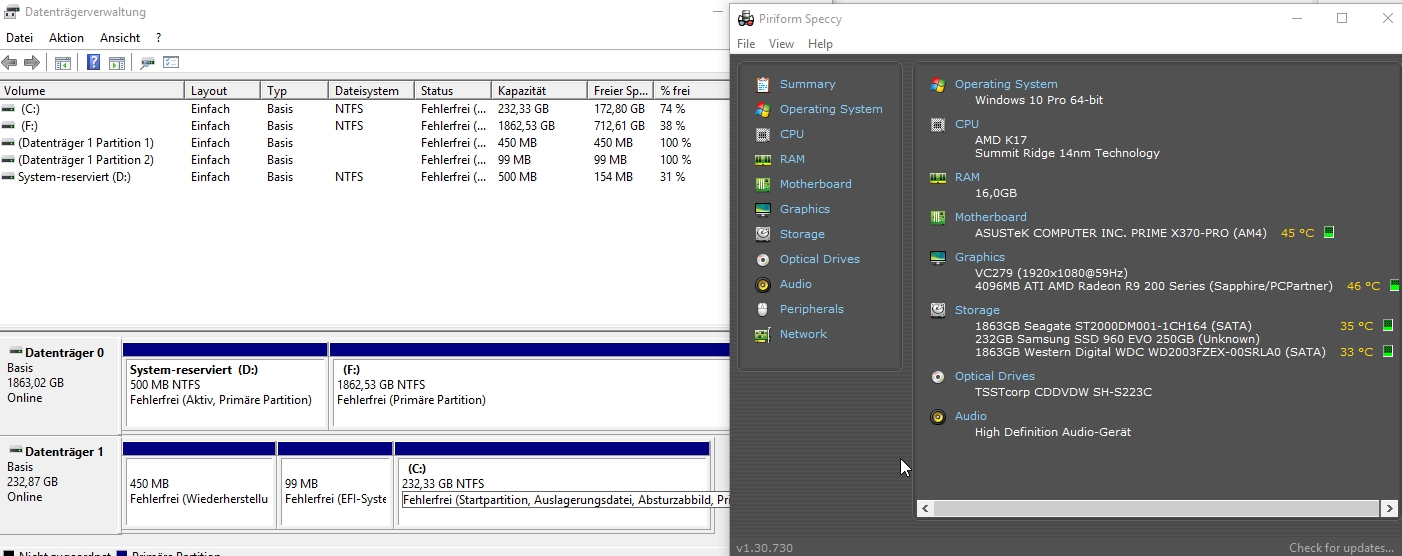1402x556 pixels.
Task: Select the Datenträger 1 Partition 1 row
Action: (x=364, y=143)
